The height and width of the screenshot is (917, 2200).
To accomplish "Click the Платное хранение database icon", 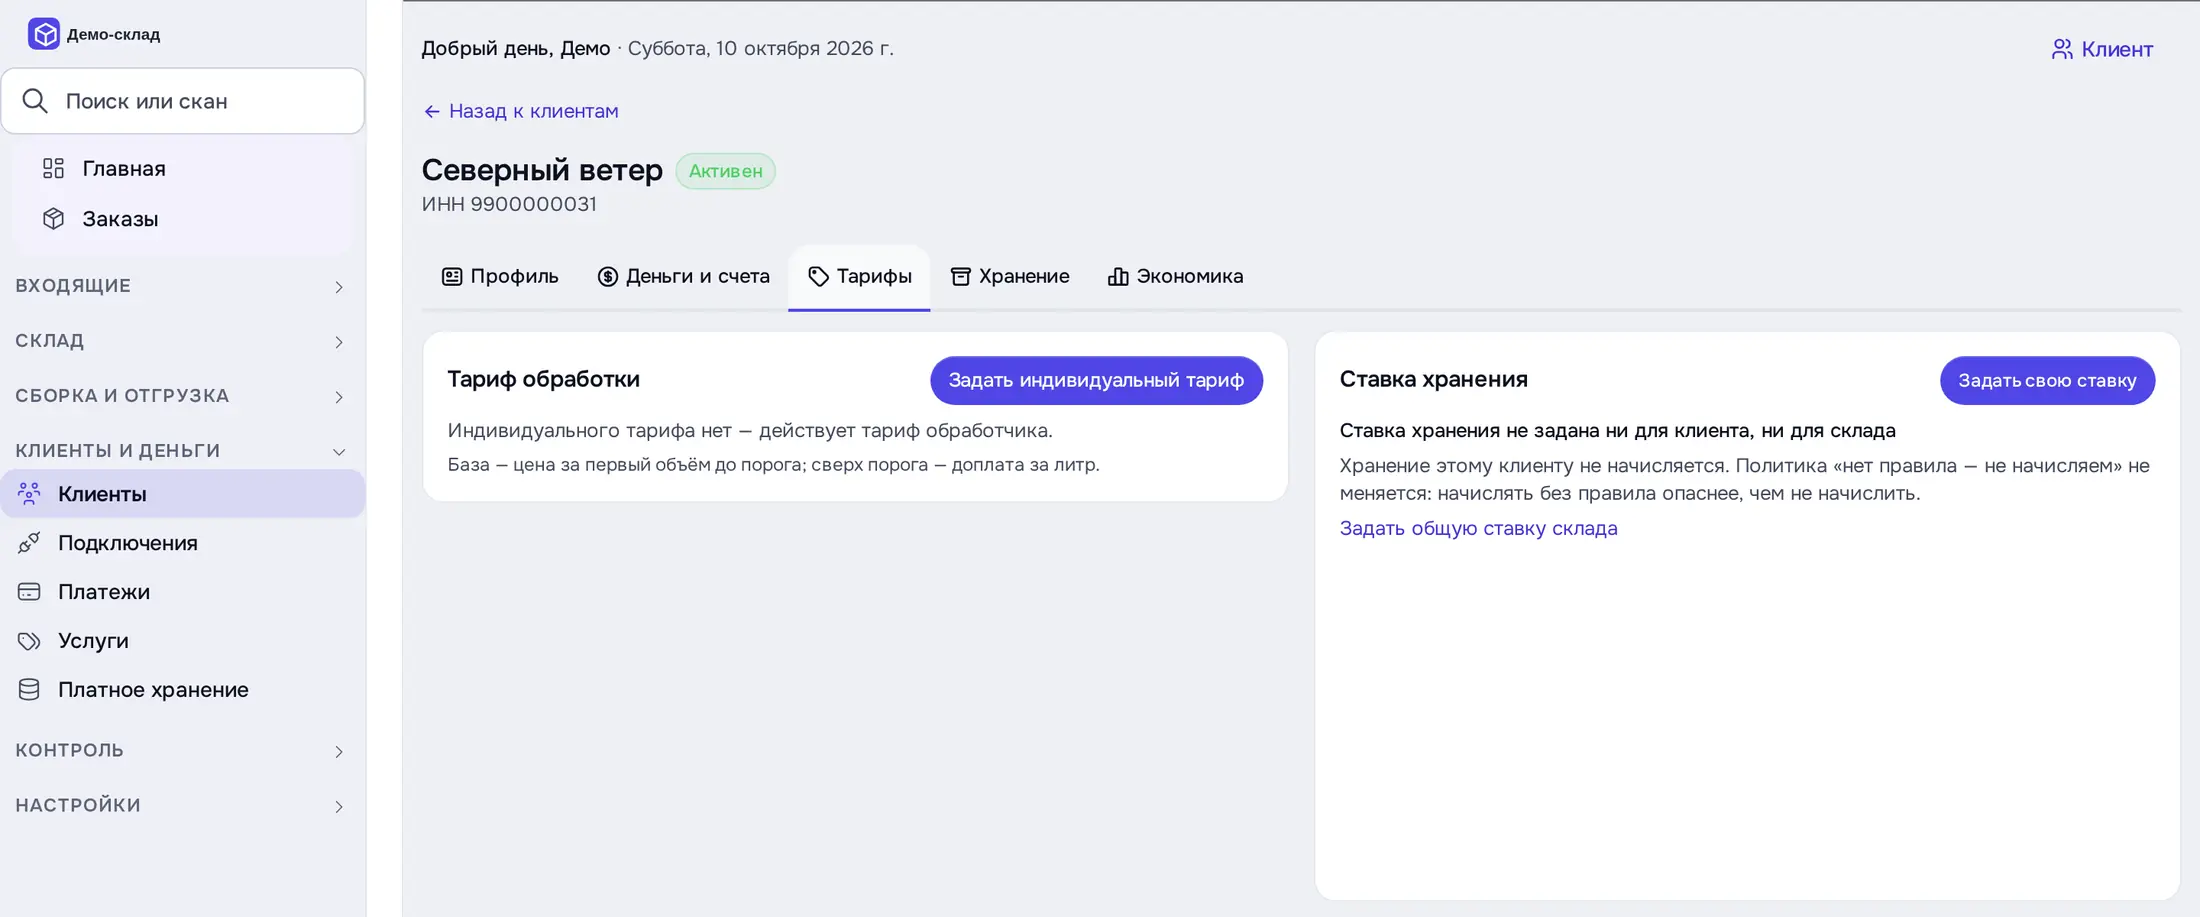I will tap(29, 689).
